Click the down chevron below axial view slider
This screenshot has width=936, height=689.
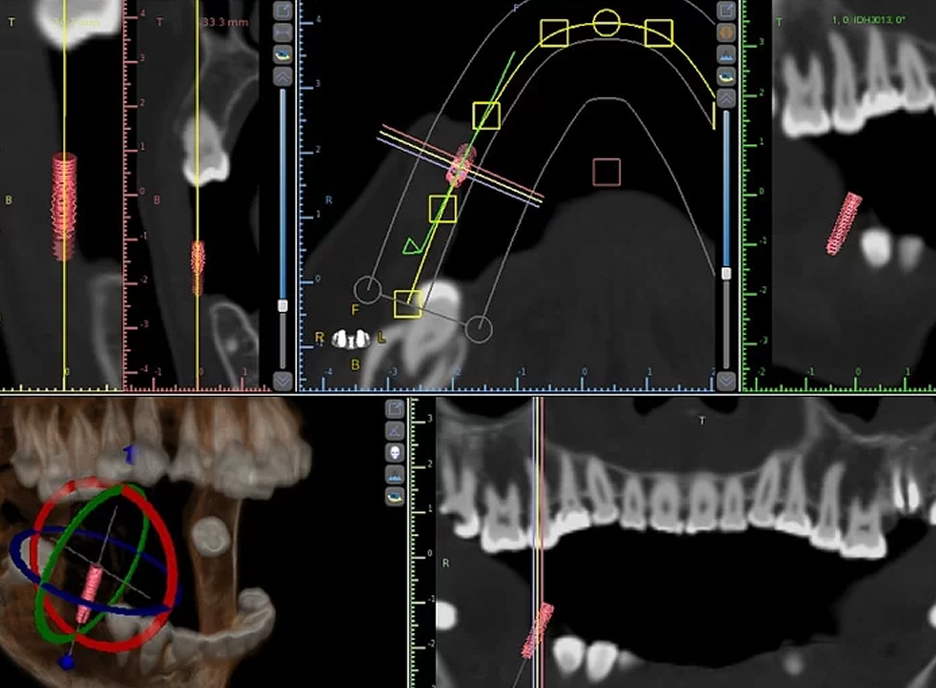pyautogui.click(x=726, y=380)
